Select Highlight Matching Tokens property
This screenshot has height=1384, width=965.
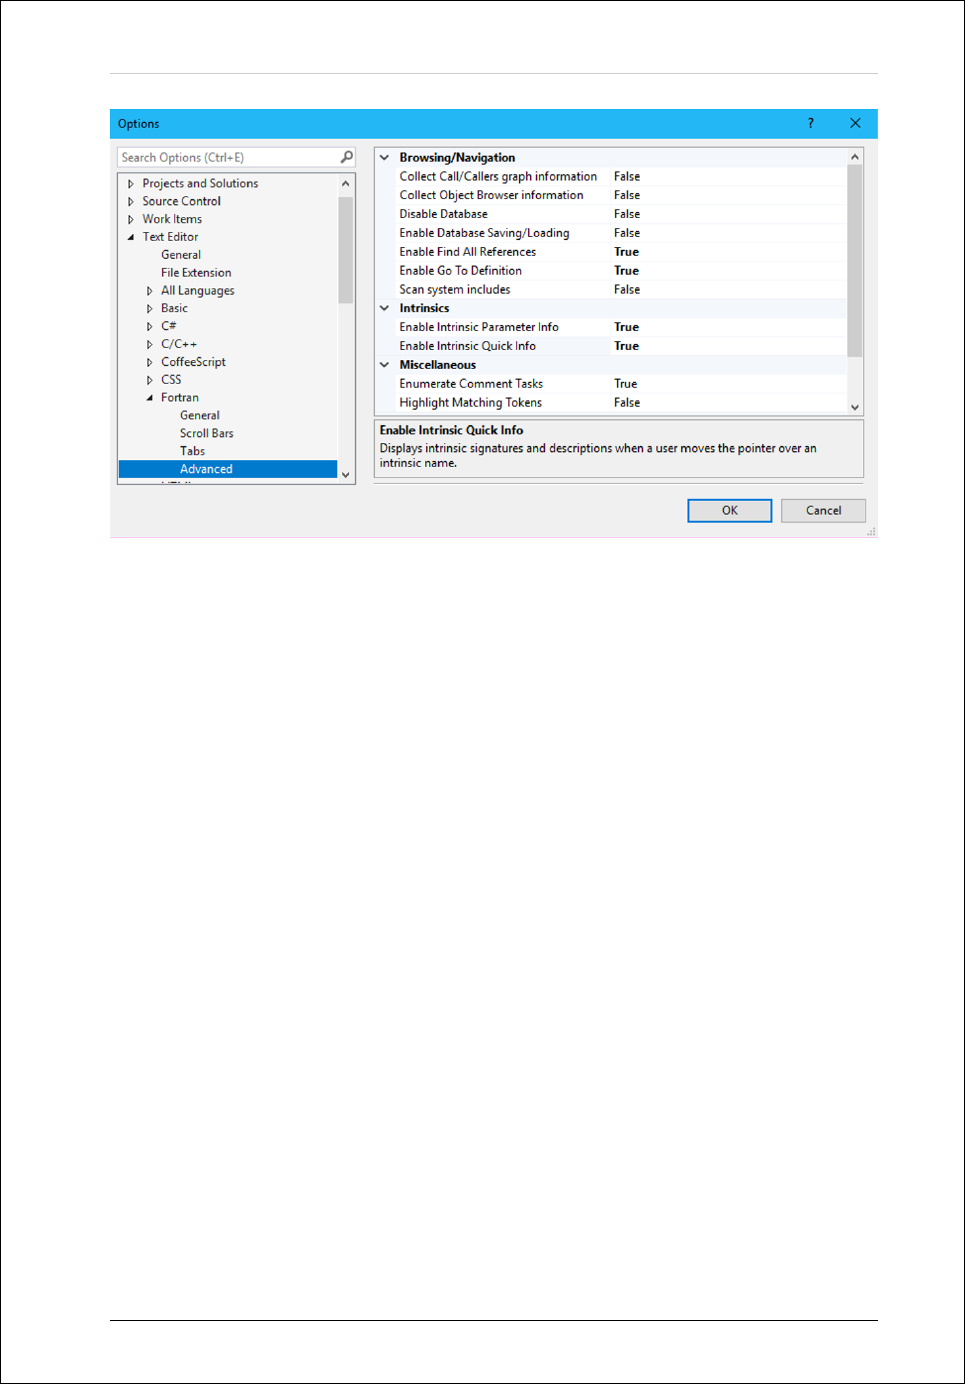pos(471,403)
